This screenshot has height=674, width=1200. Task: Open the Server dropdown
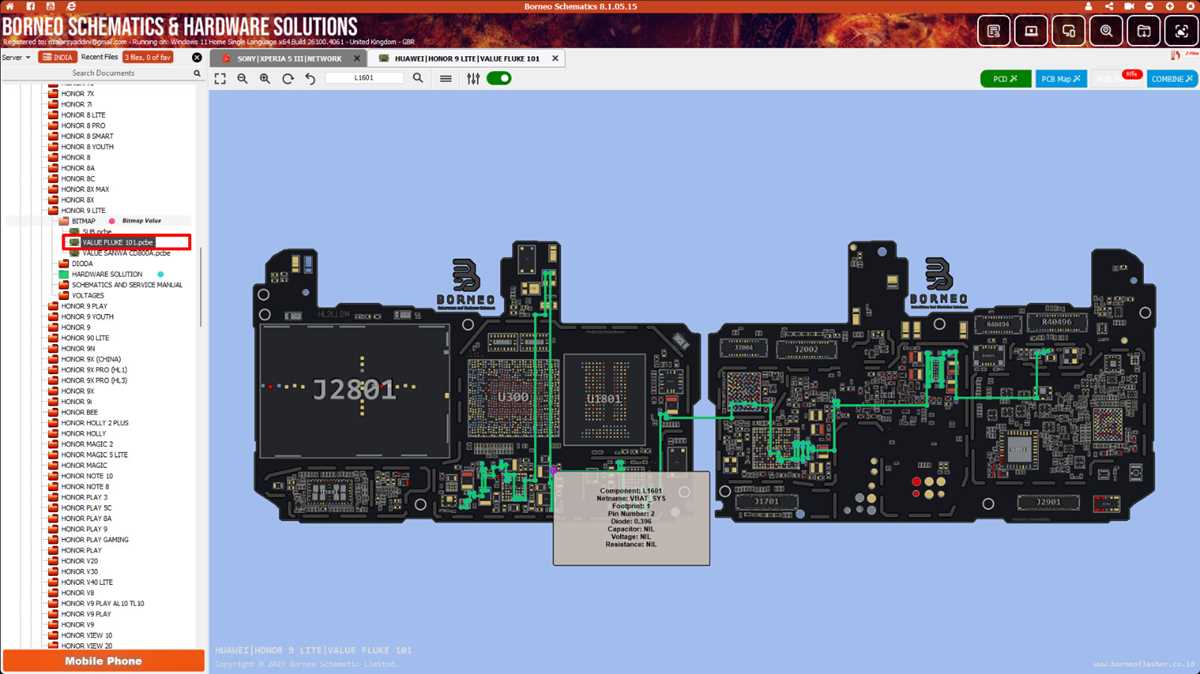point(16,57)
